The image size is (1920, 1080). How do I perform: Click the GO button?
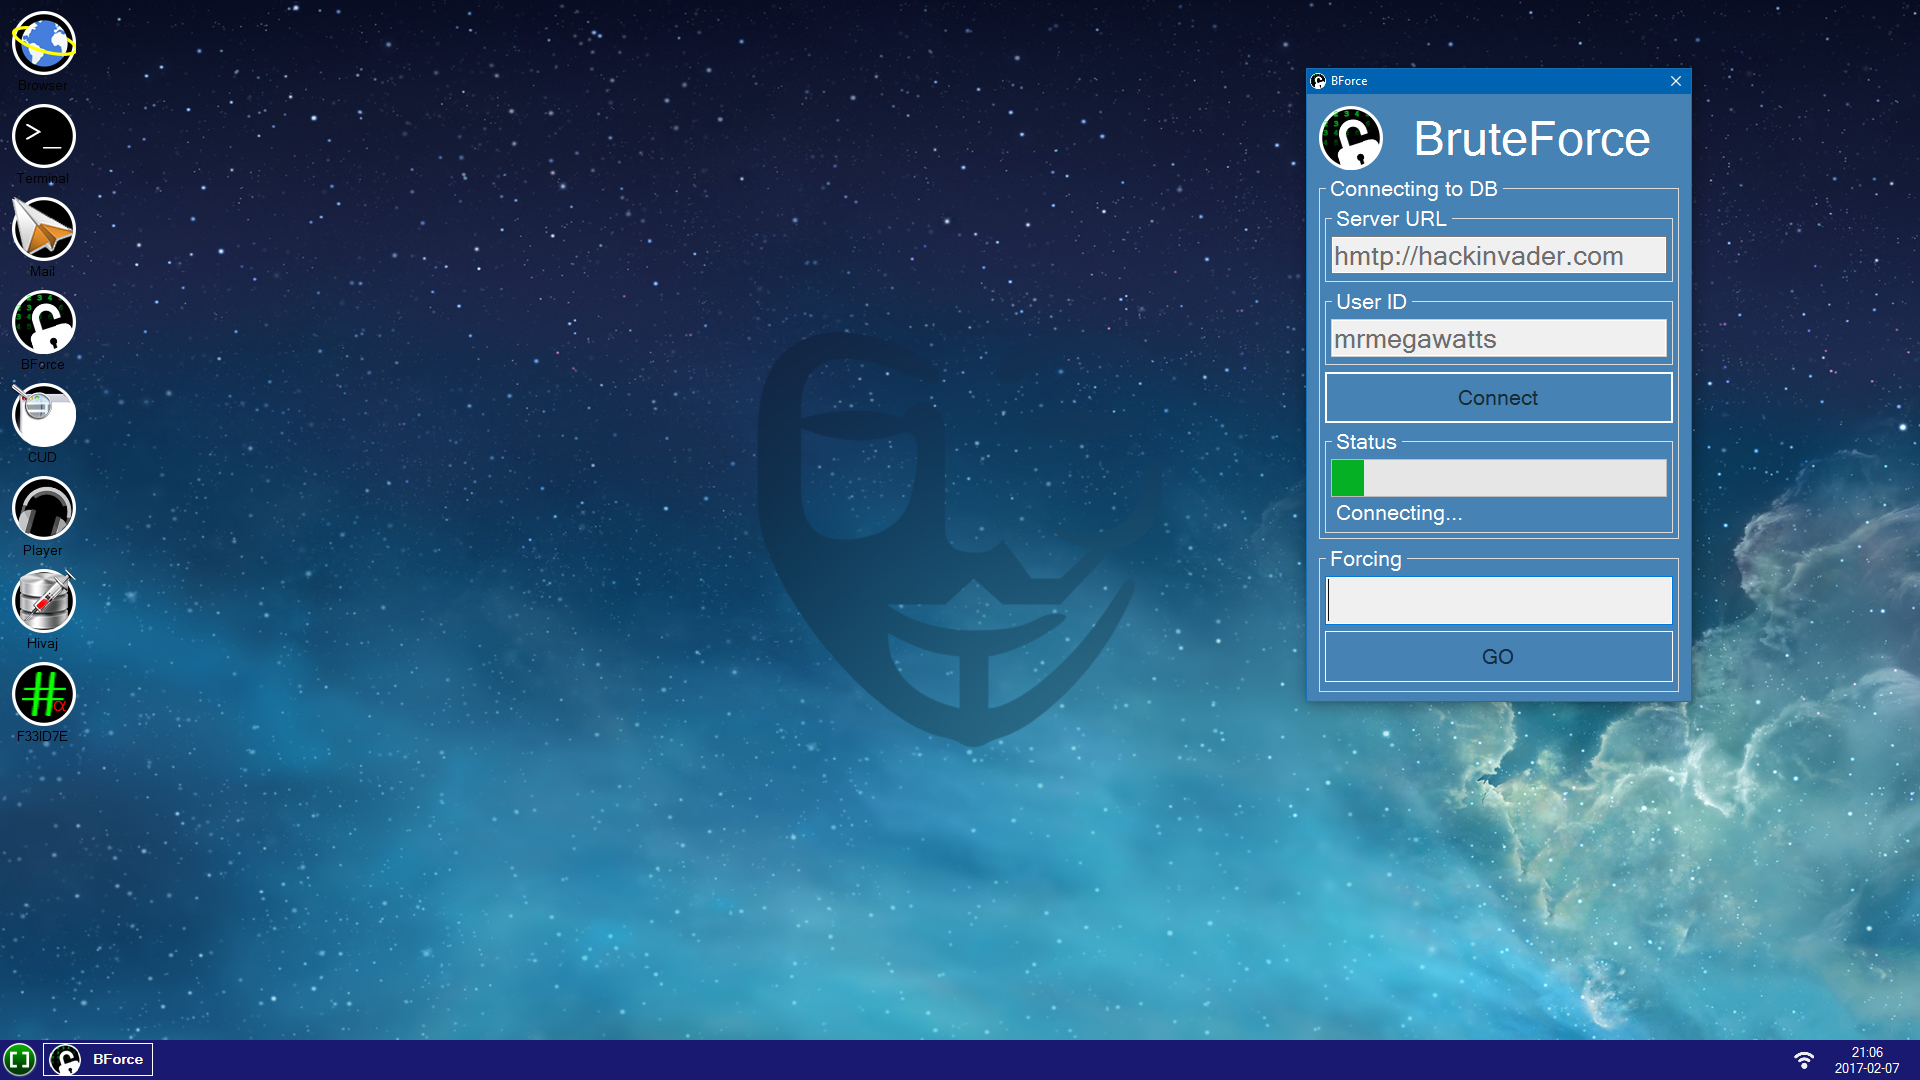click(x=1498, y=655)
